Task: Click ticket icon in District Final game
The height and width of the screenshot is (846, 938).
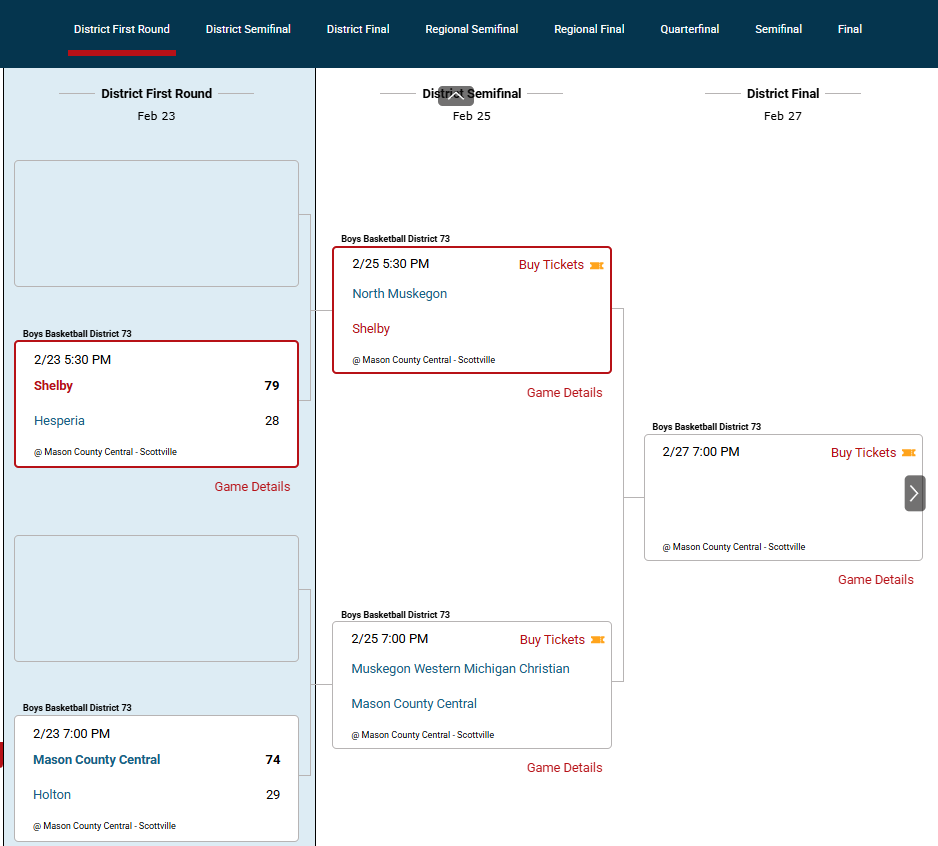Action: coord(908,453)
